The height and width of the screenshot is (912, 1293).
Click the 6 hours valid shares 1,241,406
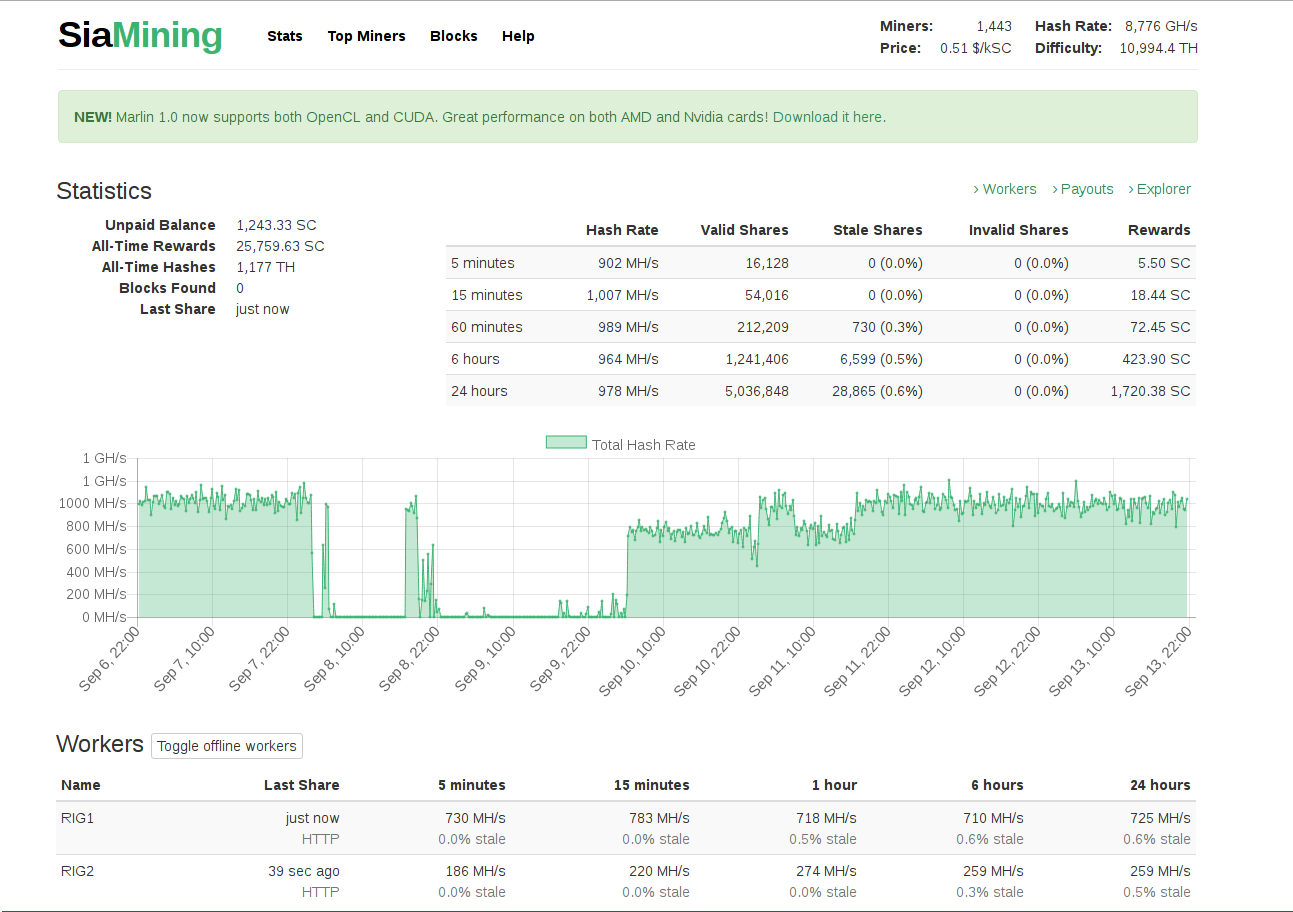pyautogui.click(x=756, y=359)
